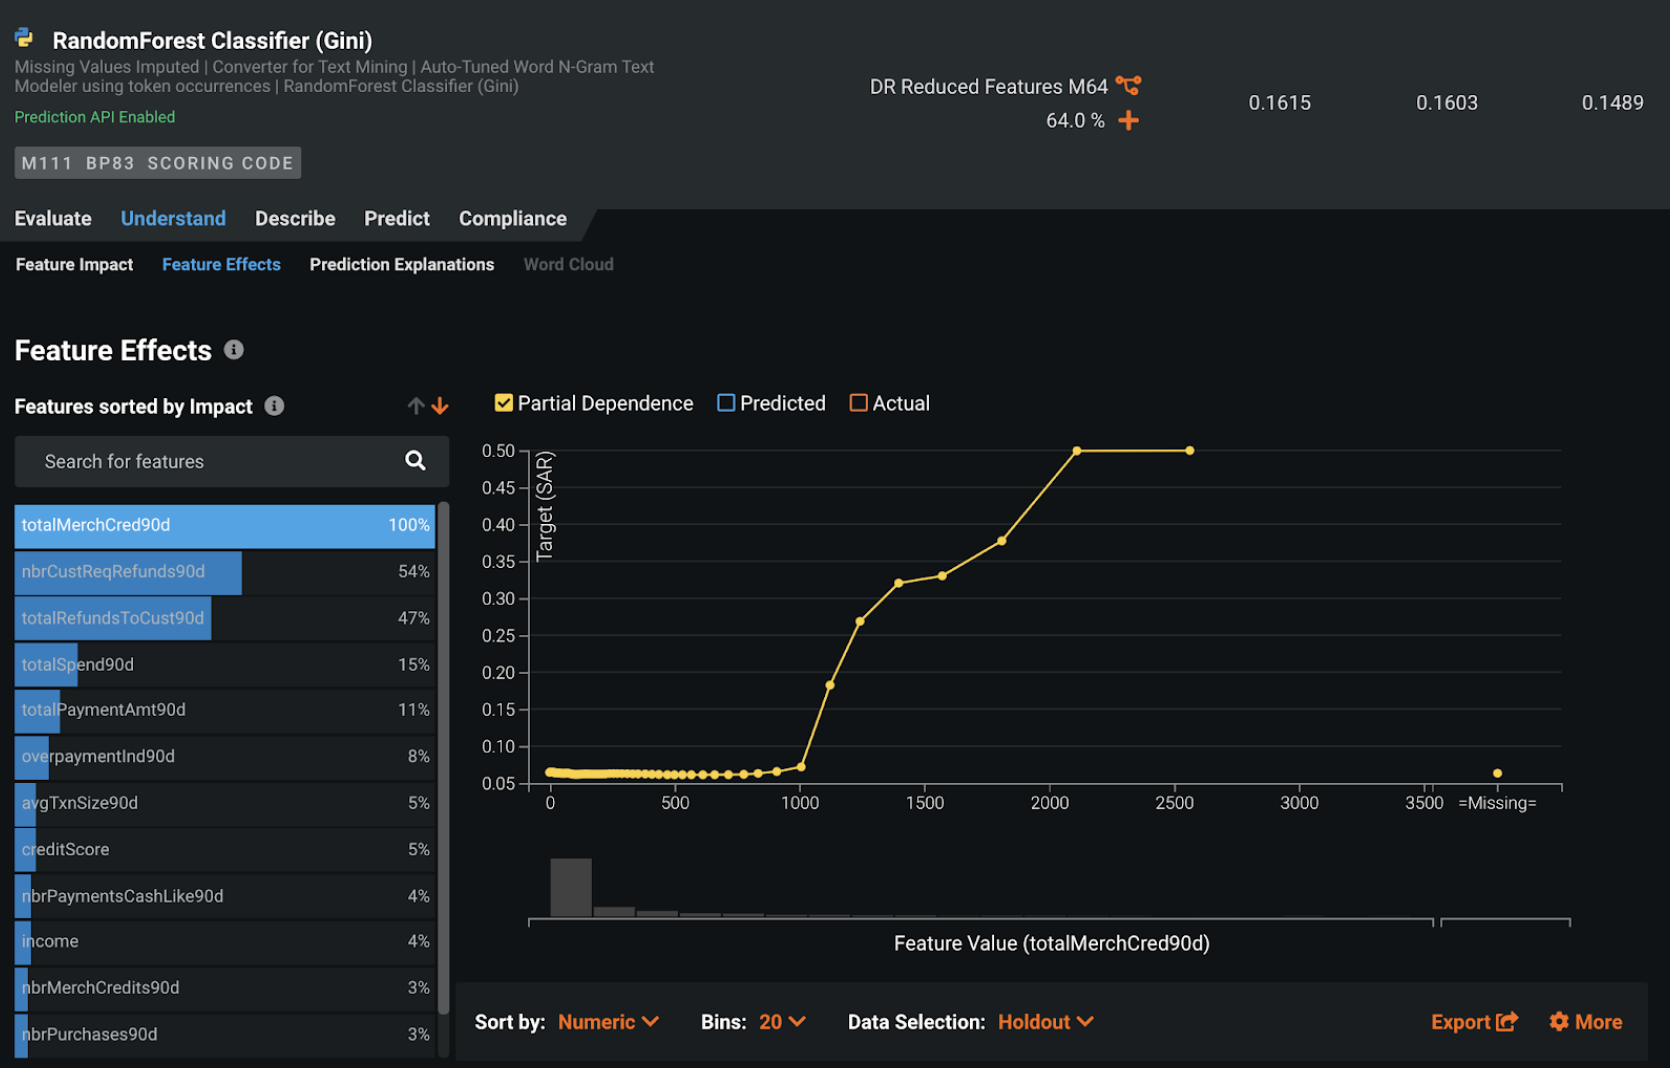Switch to the Evaluate tab
The image size is (1670, 1068).
click(x=53, y=218)
